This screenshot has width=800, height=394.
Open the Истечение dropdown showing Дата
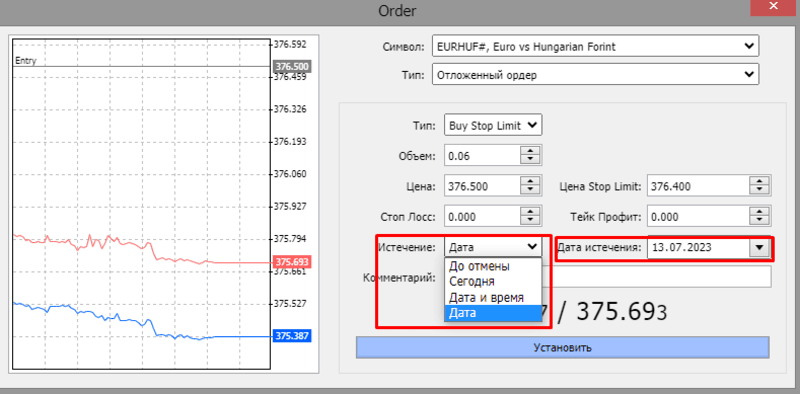point(493,248)
